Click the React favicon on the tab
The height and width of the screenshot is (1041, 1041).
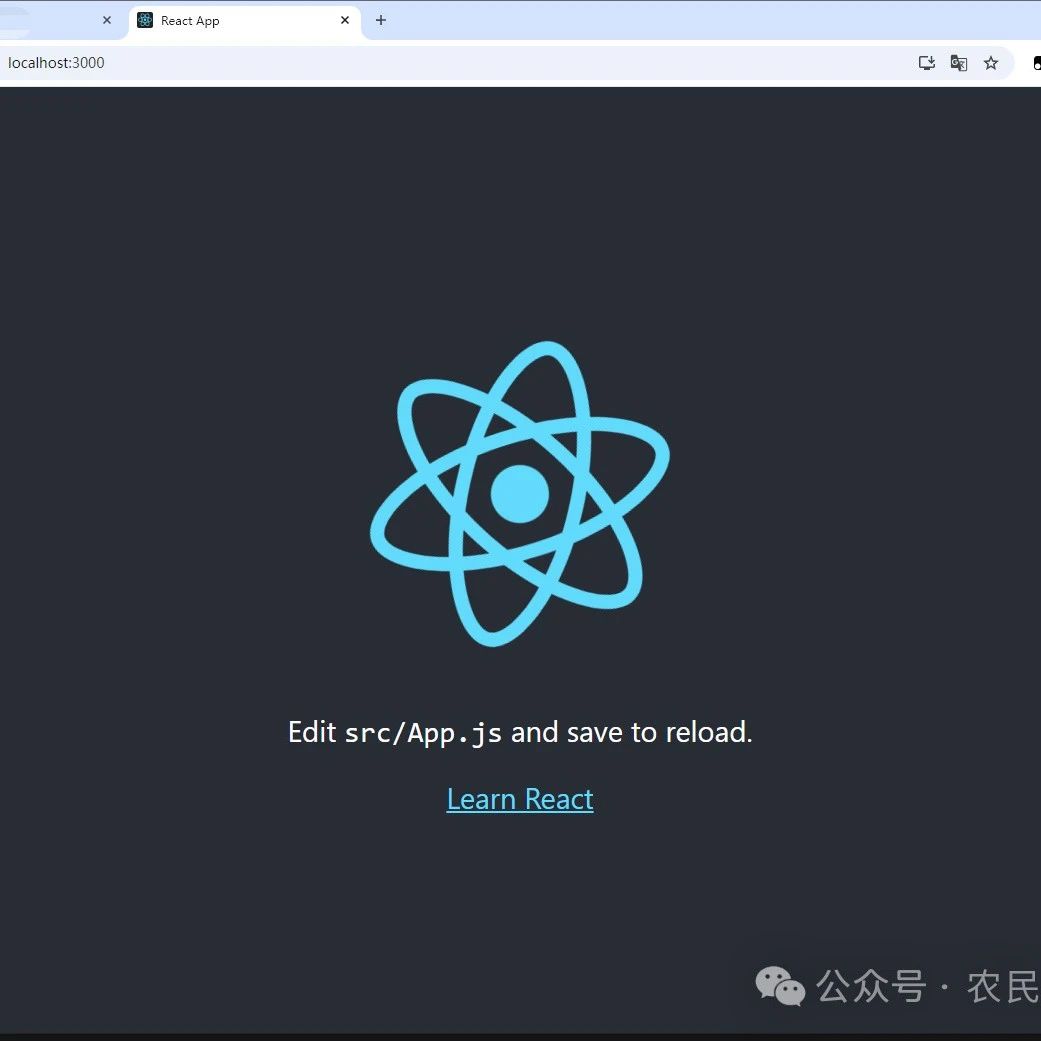[145, 21]
